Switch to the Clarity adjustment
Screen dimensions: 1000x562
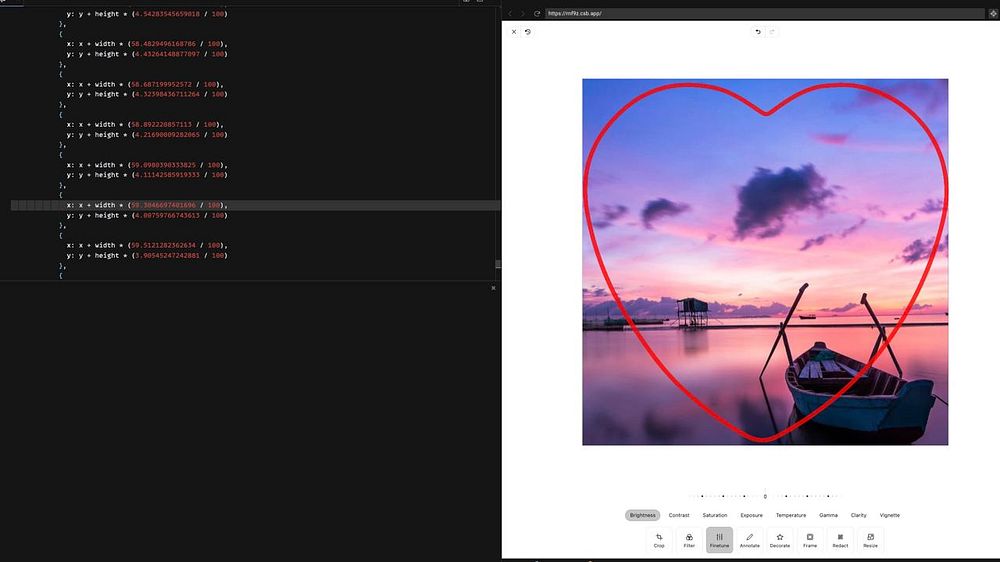[858, 515]
